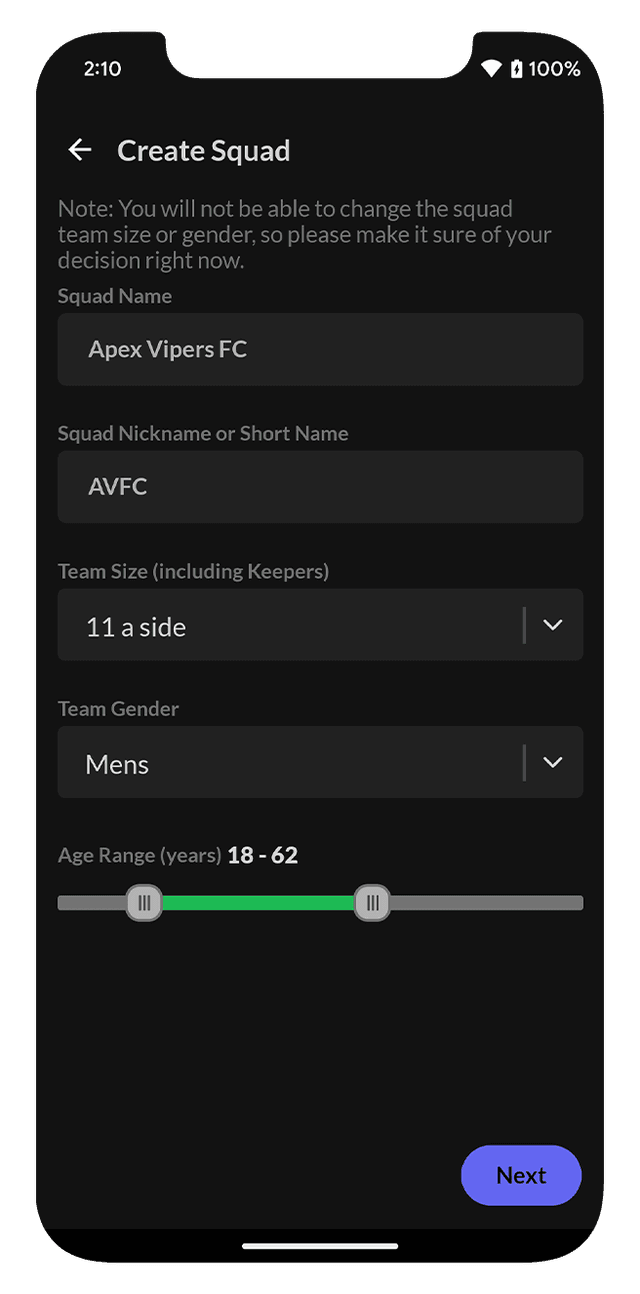Tap the home indicator bar
Image resolution: width=640 pixels, height=1294 pixels.
coord(320,1246)
